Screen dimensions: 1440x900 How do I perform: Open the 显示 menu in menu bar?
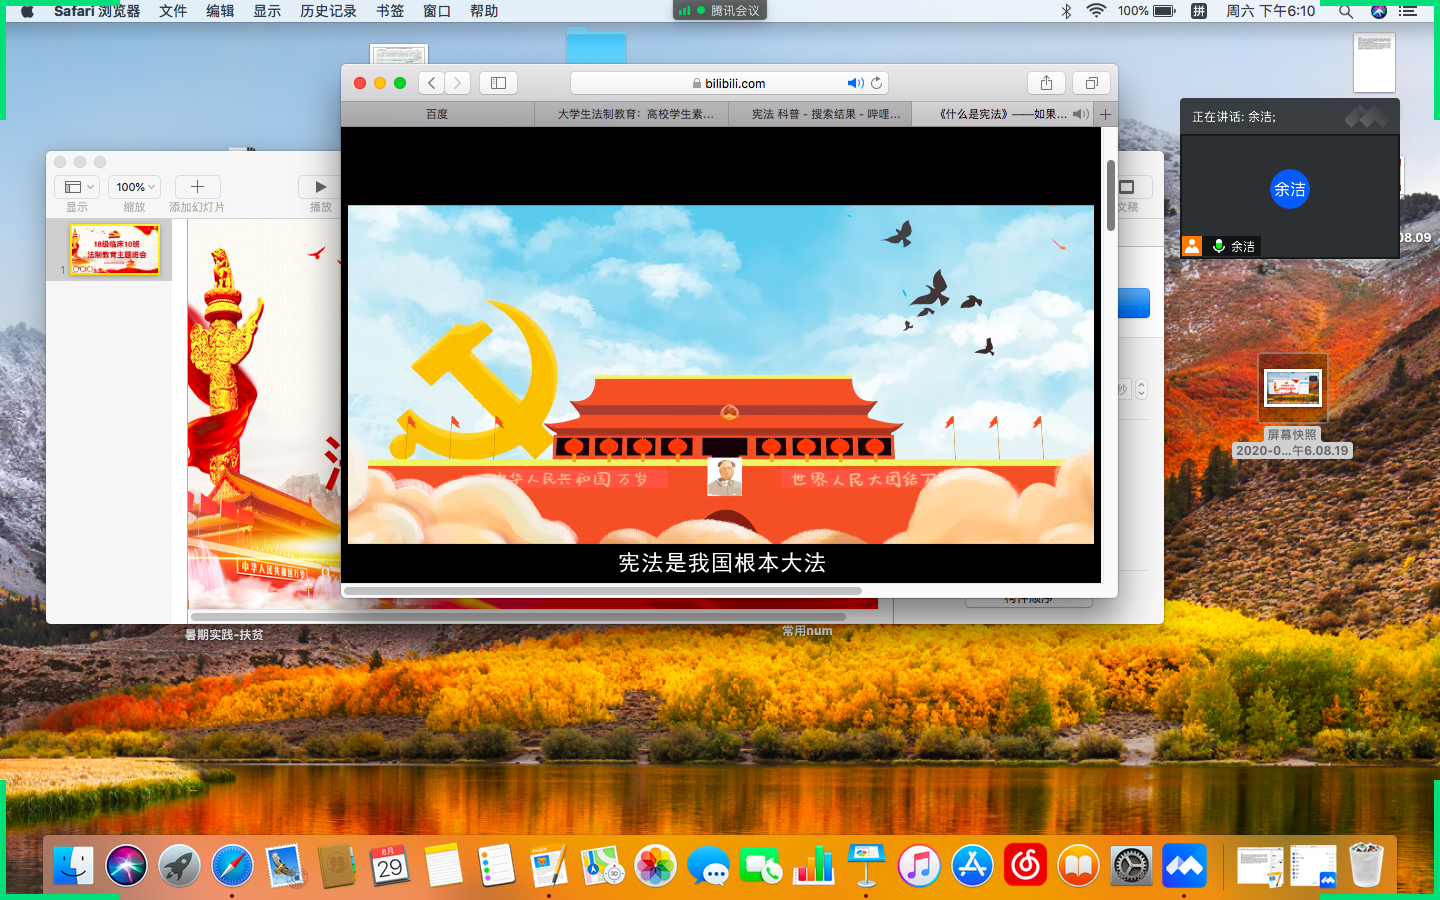click(x=267, y=11)
